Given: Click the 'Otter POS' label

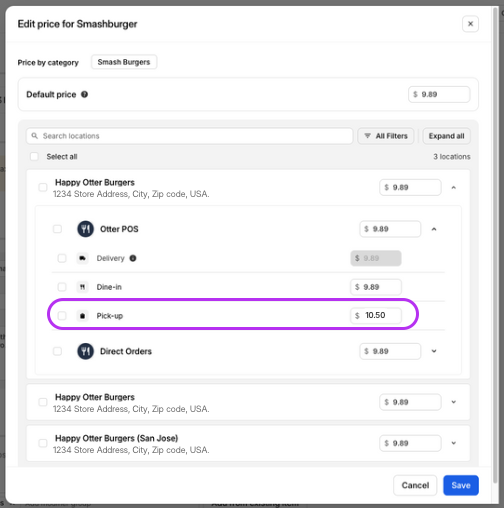Looking at the screenshot, I should [x=119, y=229].
